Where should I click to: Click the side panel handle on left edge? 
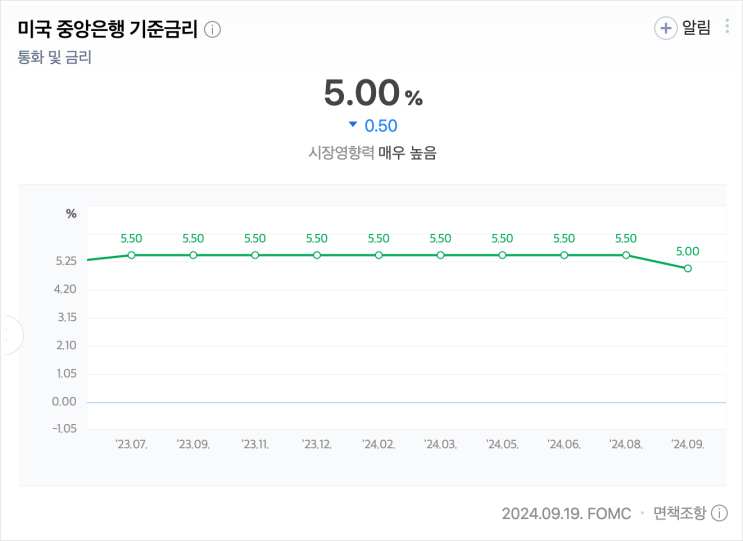coord(7,335)
